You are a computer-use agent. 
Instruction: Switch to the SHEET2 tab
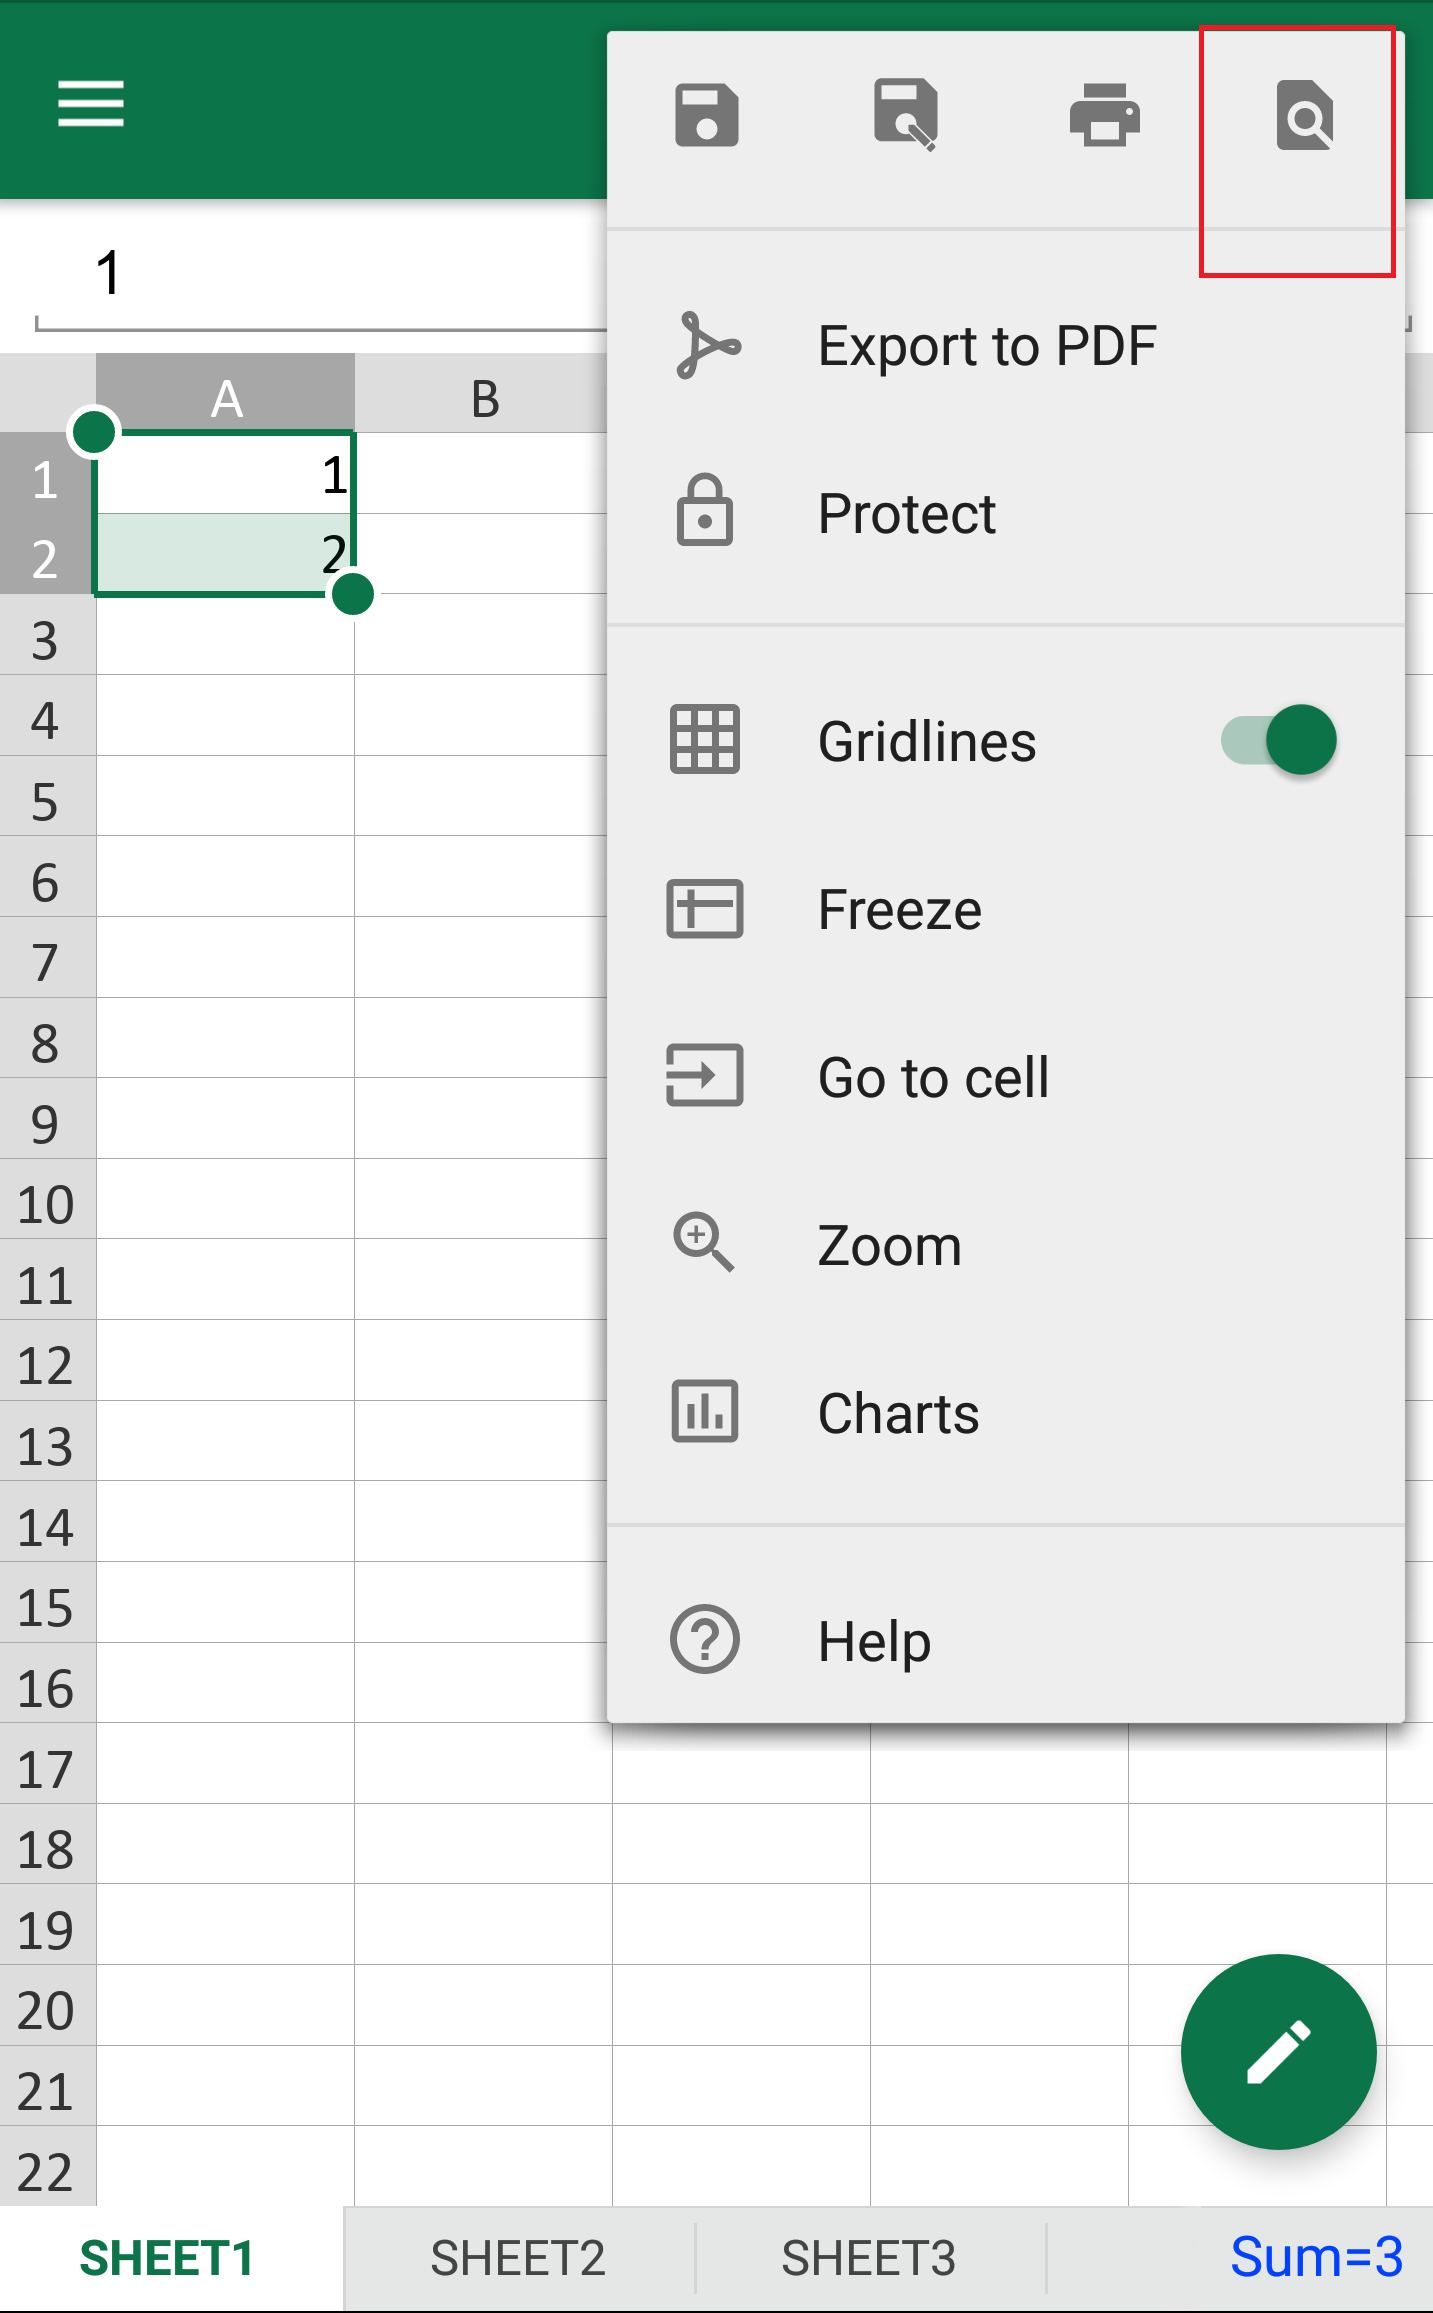[518, 2258]
